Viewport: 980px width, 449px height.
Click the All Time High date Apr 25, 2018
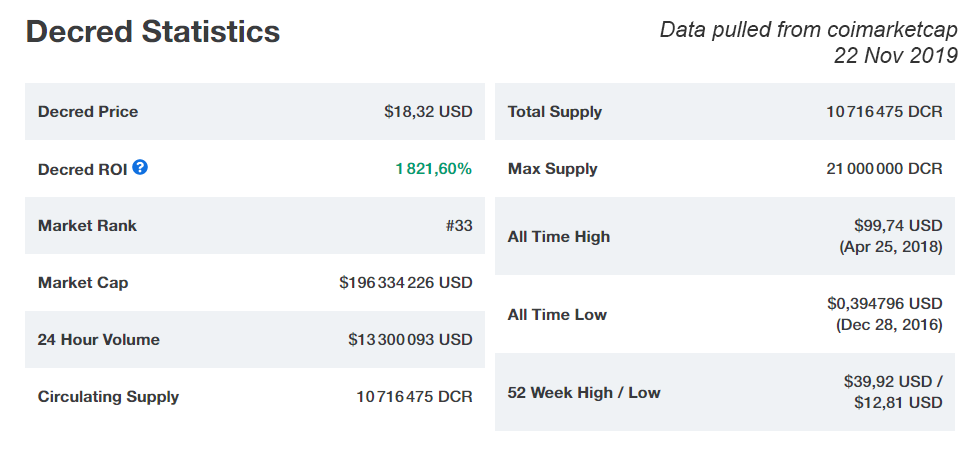coord(891,246)
